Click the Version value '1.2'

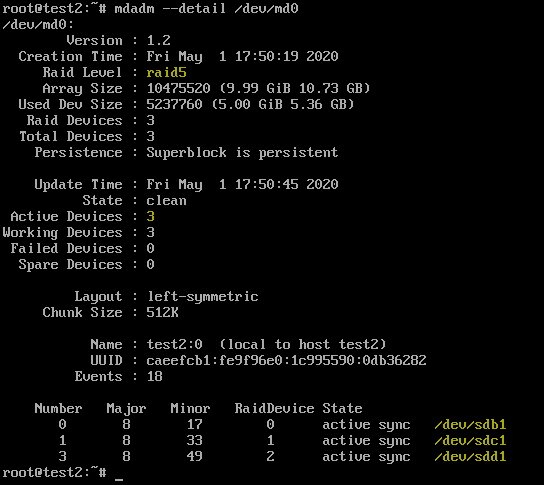[x=159, y=40]
